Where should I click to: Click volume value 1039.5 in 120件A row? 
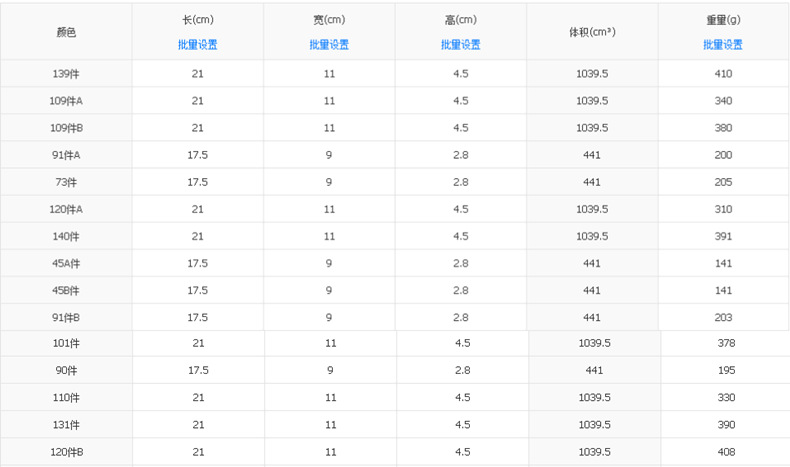tap(592, 210)
